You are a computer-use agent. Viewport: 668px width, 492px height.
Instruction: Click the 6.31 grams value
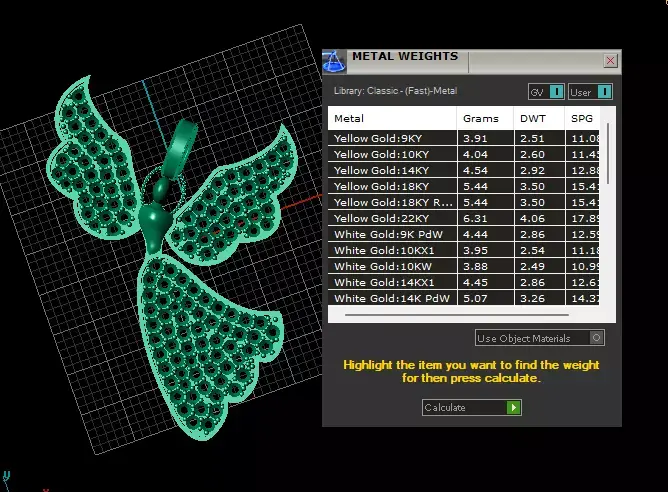[475, 219]
